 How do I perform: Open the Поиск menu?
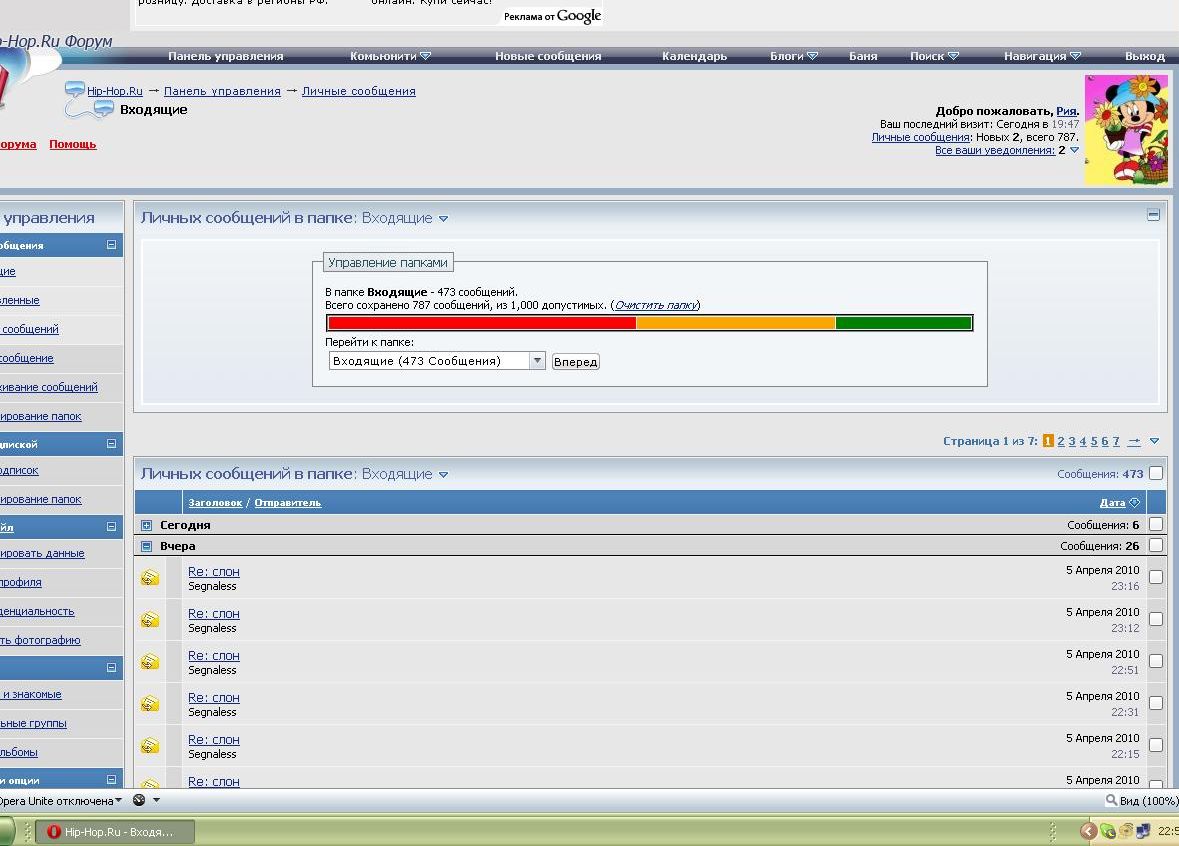click(x=934, y=56)
